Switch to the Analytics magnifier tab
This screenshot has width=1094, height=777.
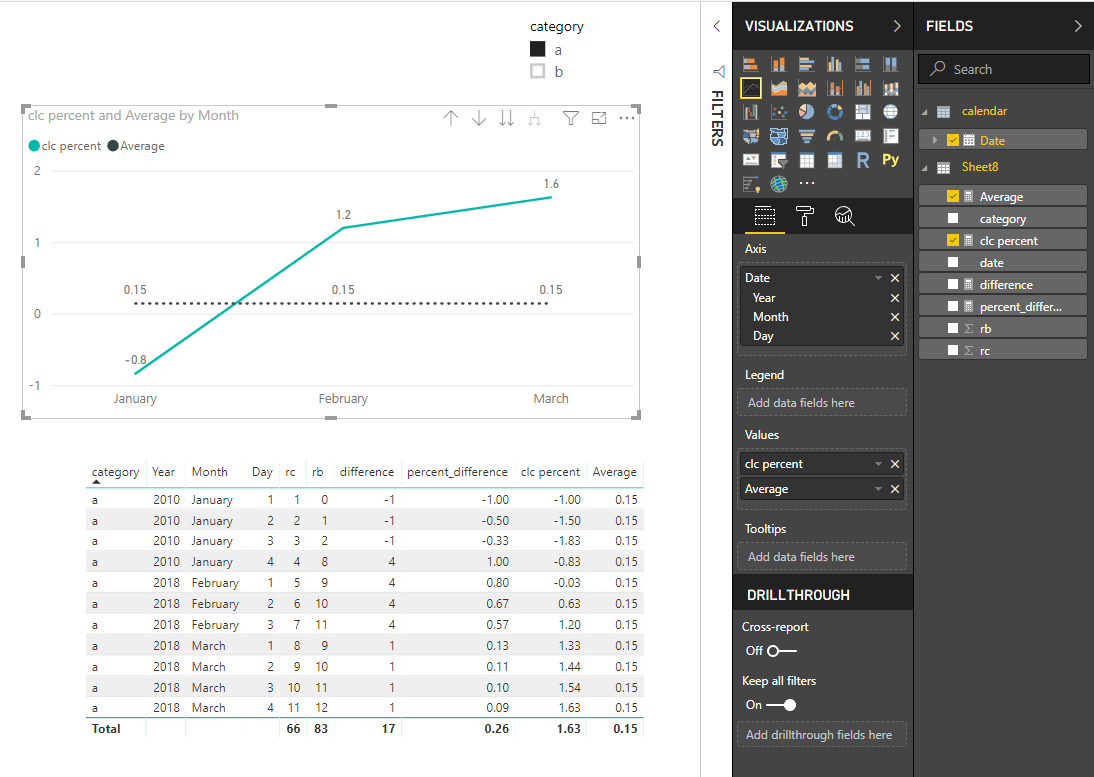click(844, 216)
